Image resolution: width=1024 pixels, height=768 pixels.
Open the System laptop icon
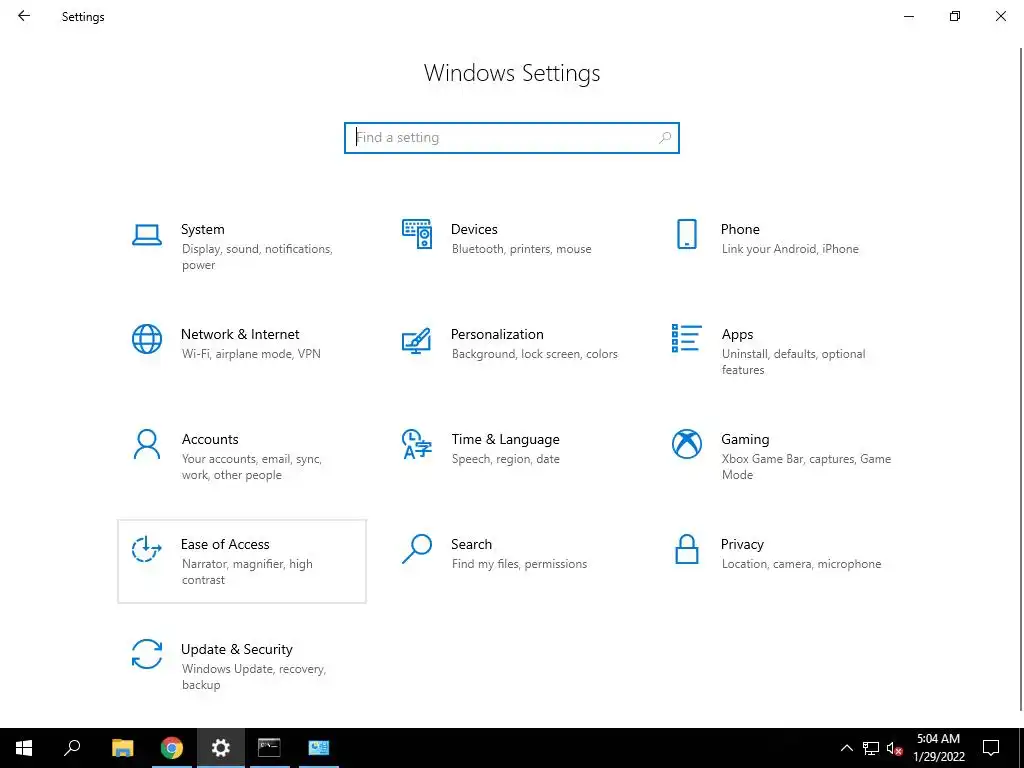147,235
